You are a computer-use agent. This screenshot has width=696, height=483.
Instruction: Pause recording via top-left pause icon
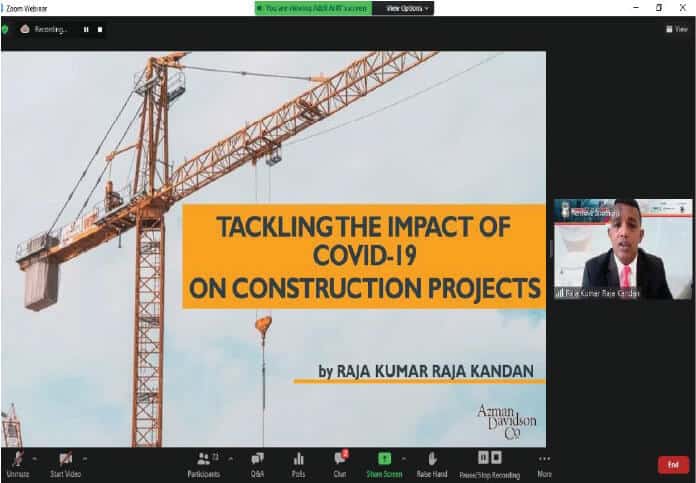[86, 29]
